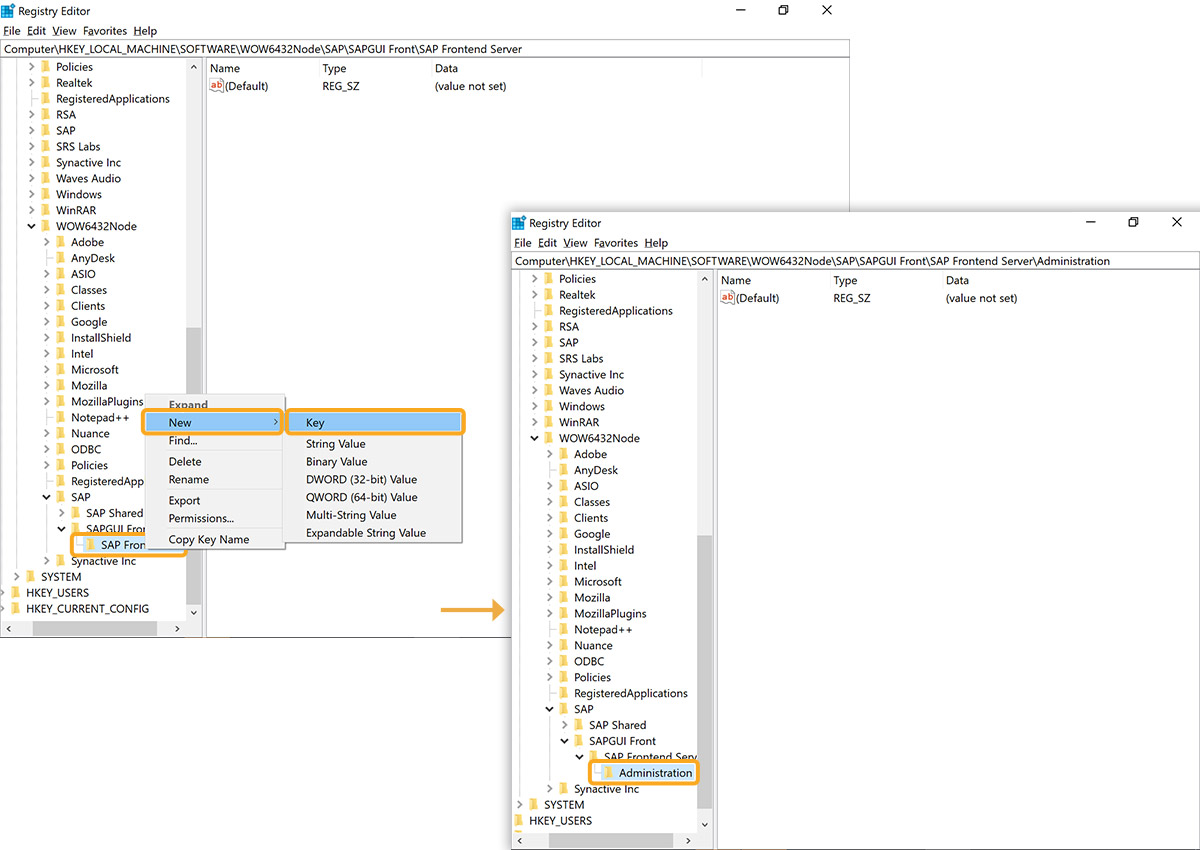The height and width of the screenshot is (850, 1200).
Task: Select Multi-String Value option
Action: [x=351, y=515]
